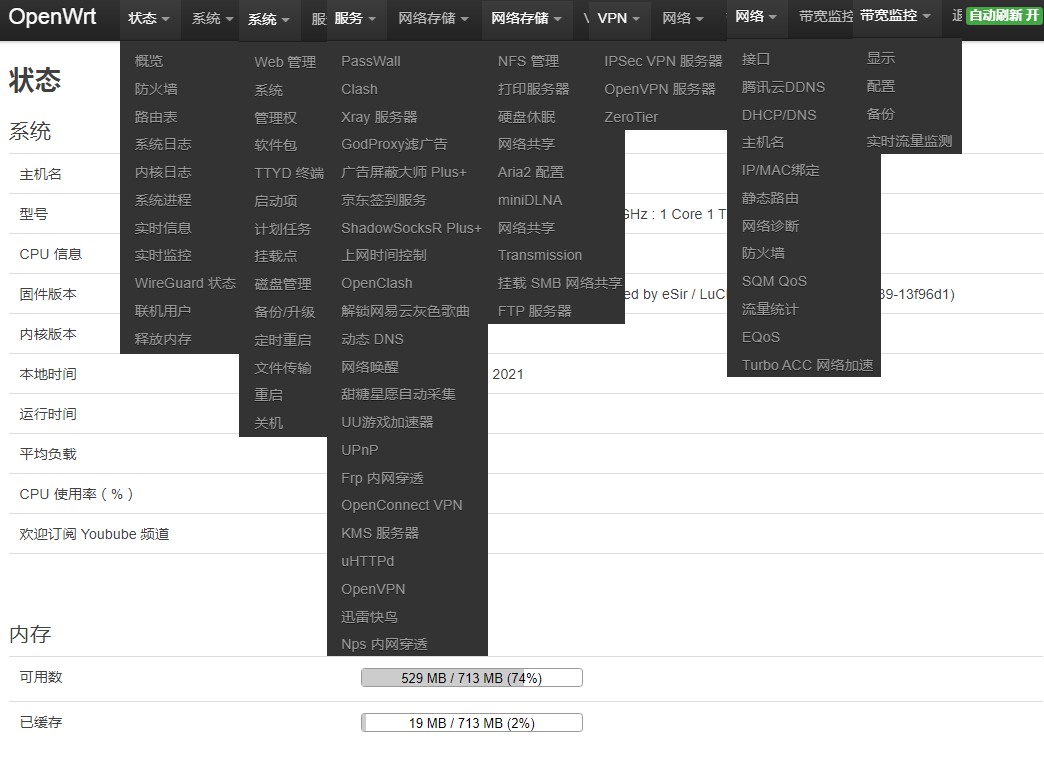The image size is (1044, 770).
Task: Expand the VPN dropdown in navbar
Action: (618, 18)
